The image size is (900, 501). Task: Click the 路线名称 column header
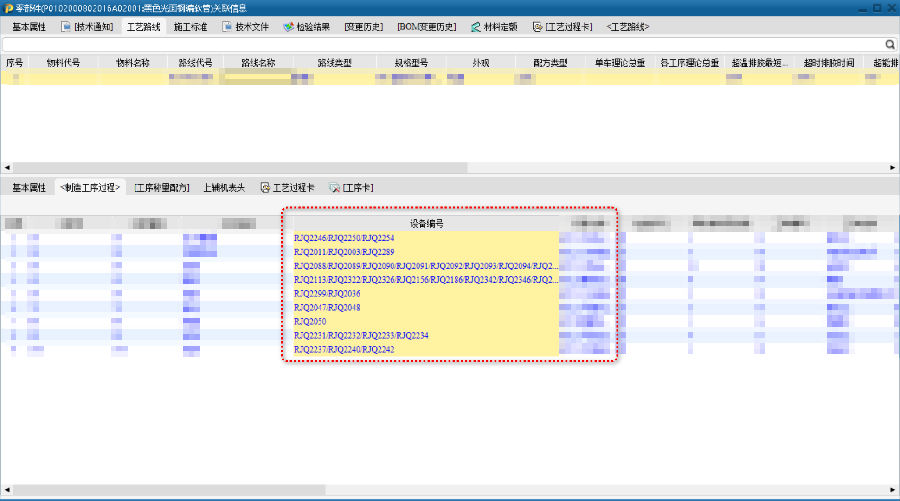coord(258,63)
